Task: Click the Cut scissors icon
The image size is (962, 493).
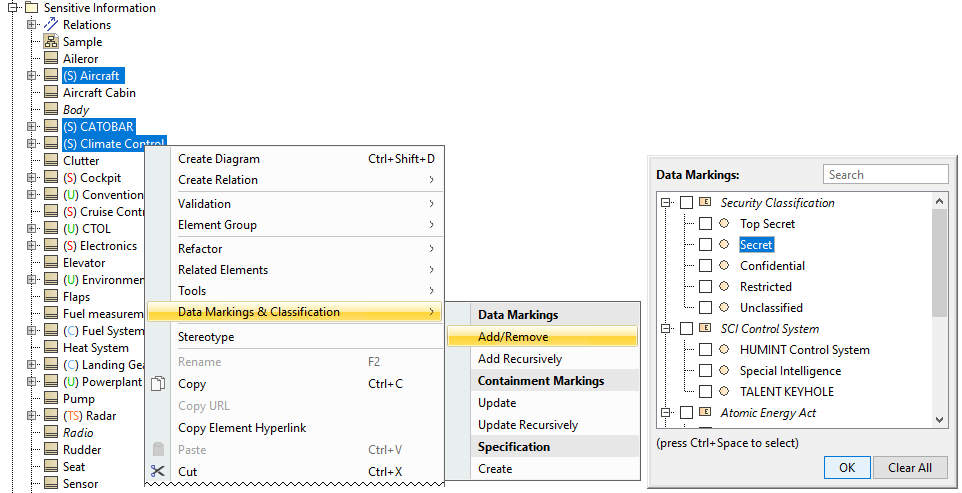Action: tap(157, 472)
